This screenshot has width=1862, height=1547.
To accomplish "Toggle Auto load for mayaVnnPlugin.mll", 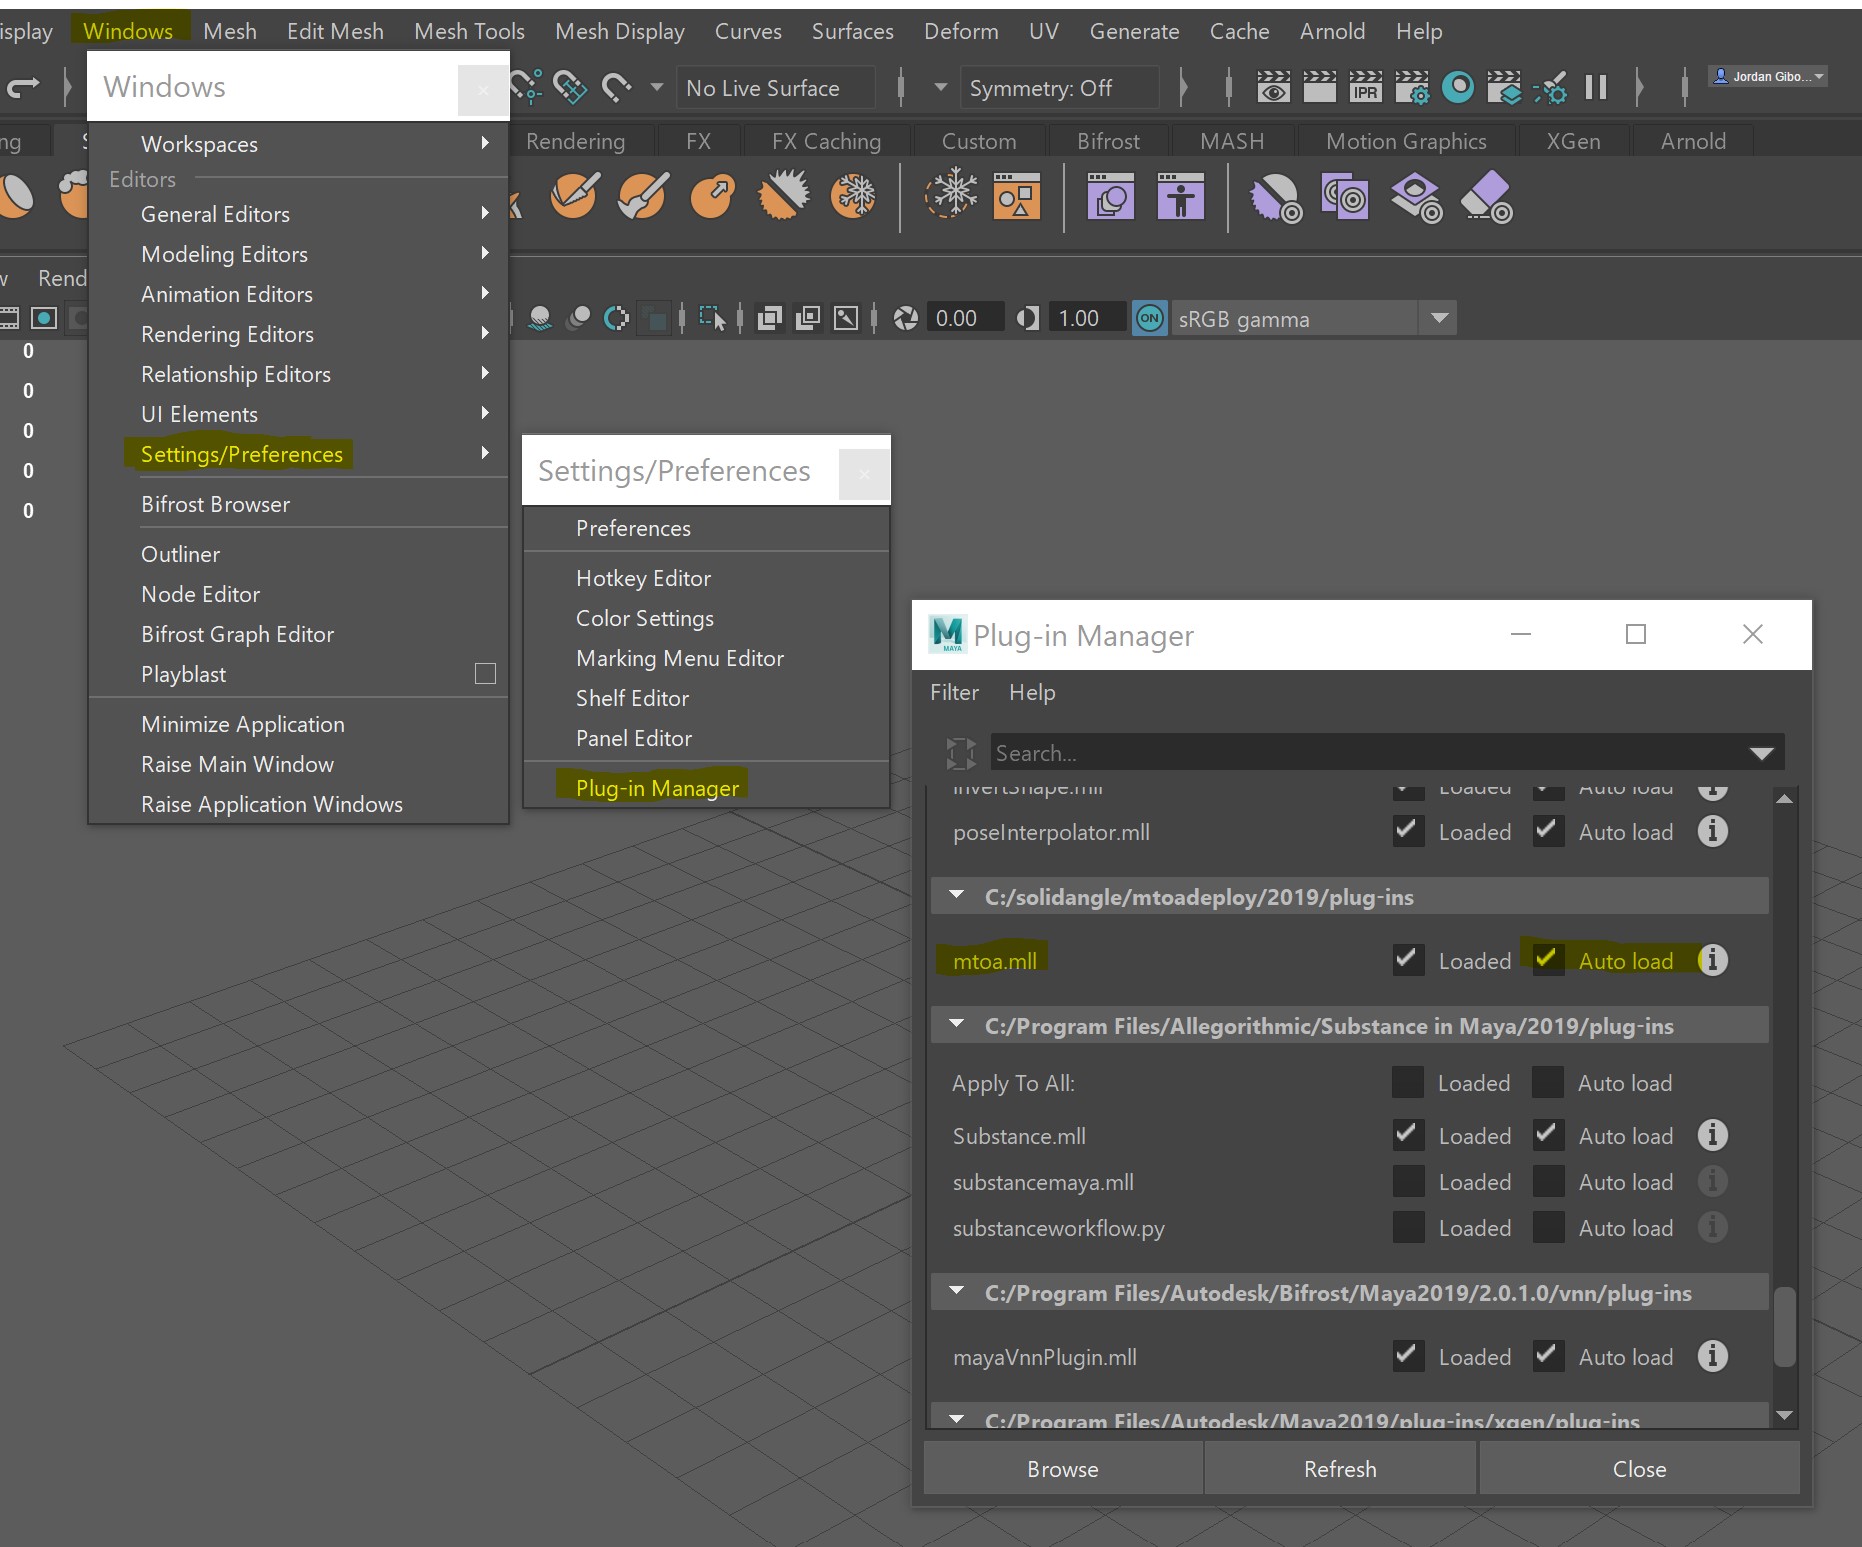I will click(1548, 1356).
